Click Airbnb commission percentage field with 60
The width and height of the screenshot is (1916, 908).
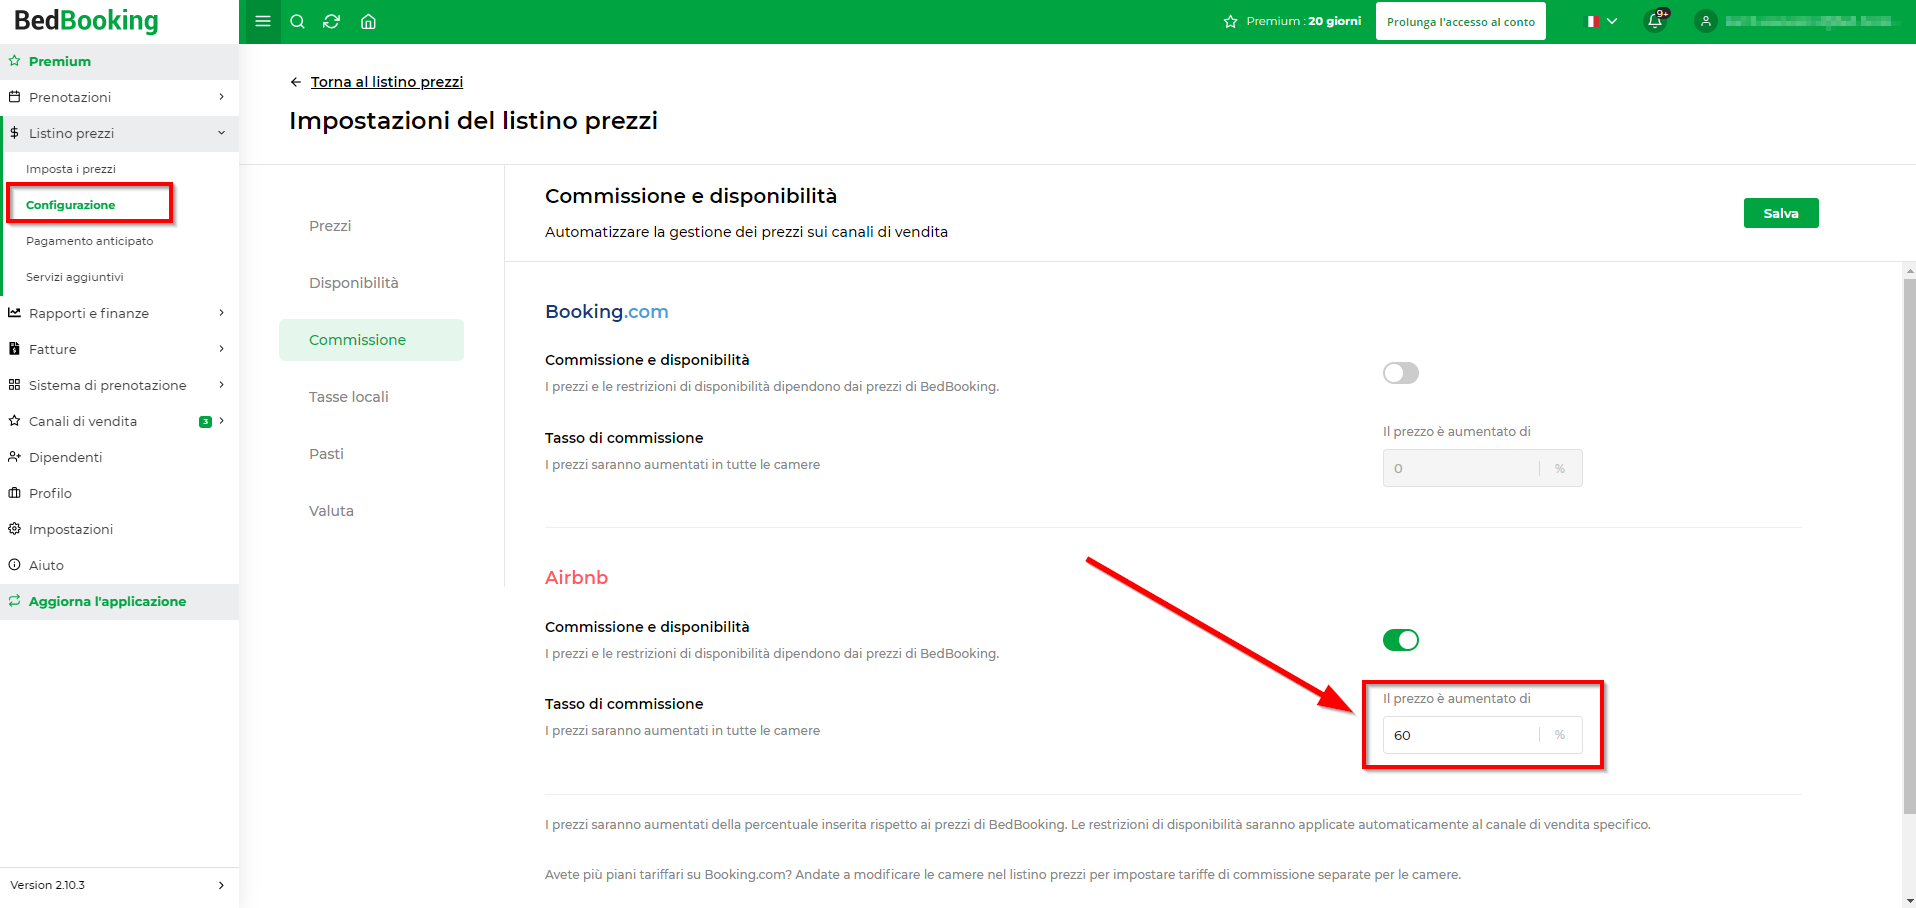point(1482,735)
